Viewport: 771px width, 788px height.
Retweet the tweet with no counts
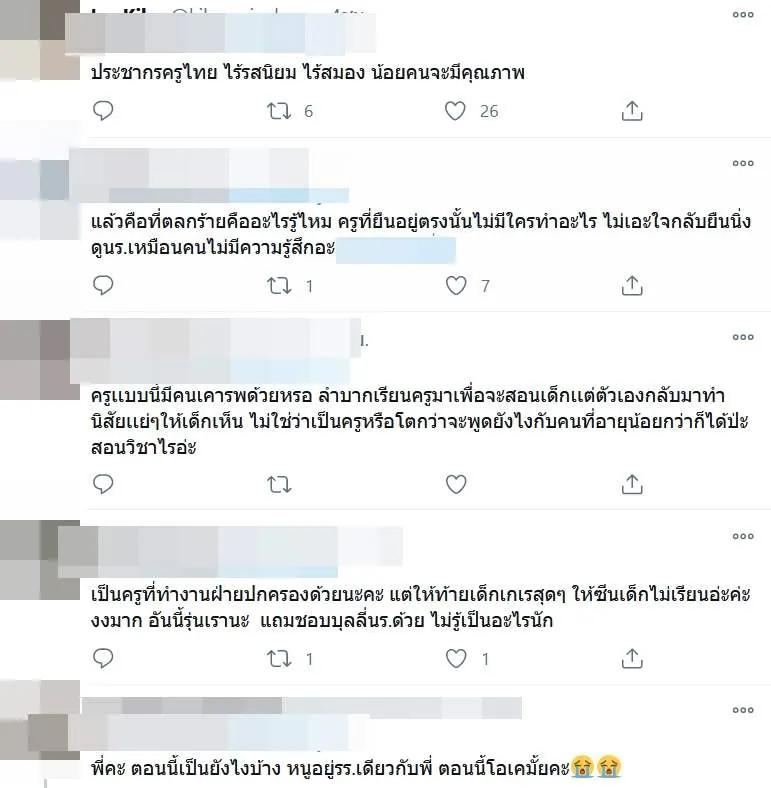point(279,484)
